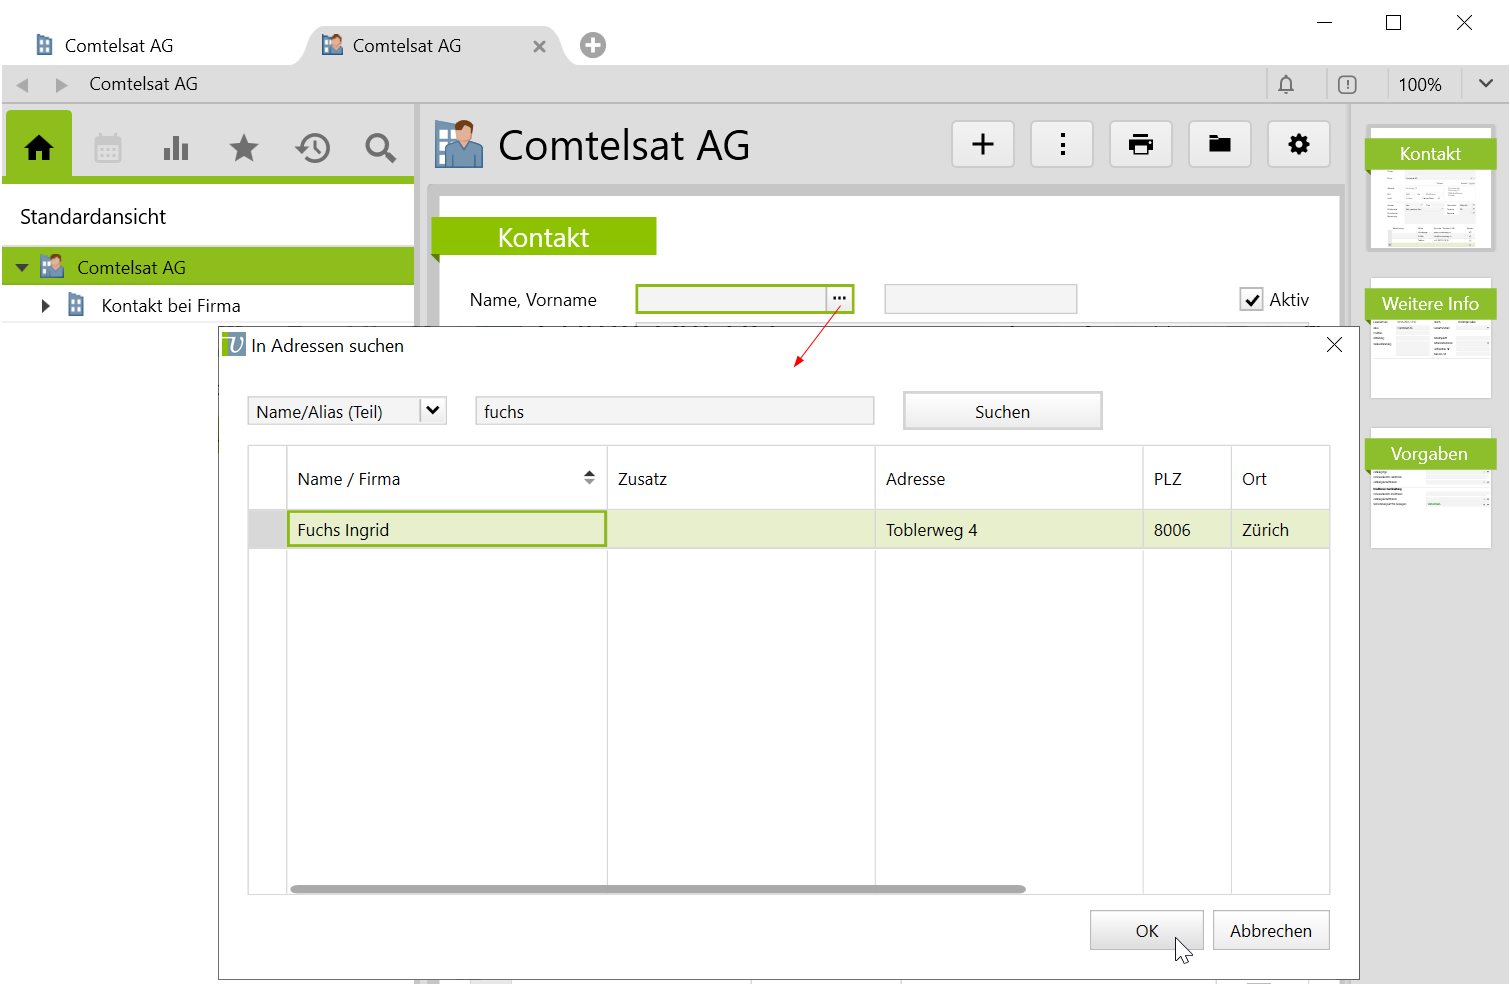
Task: Open the calendar icon in sidebar
Action: click(108, 149)
